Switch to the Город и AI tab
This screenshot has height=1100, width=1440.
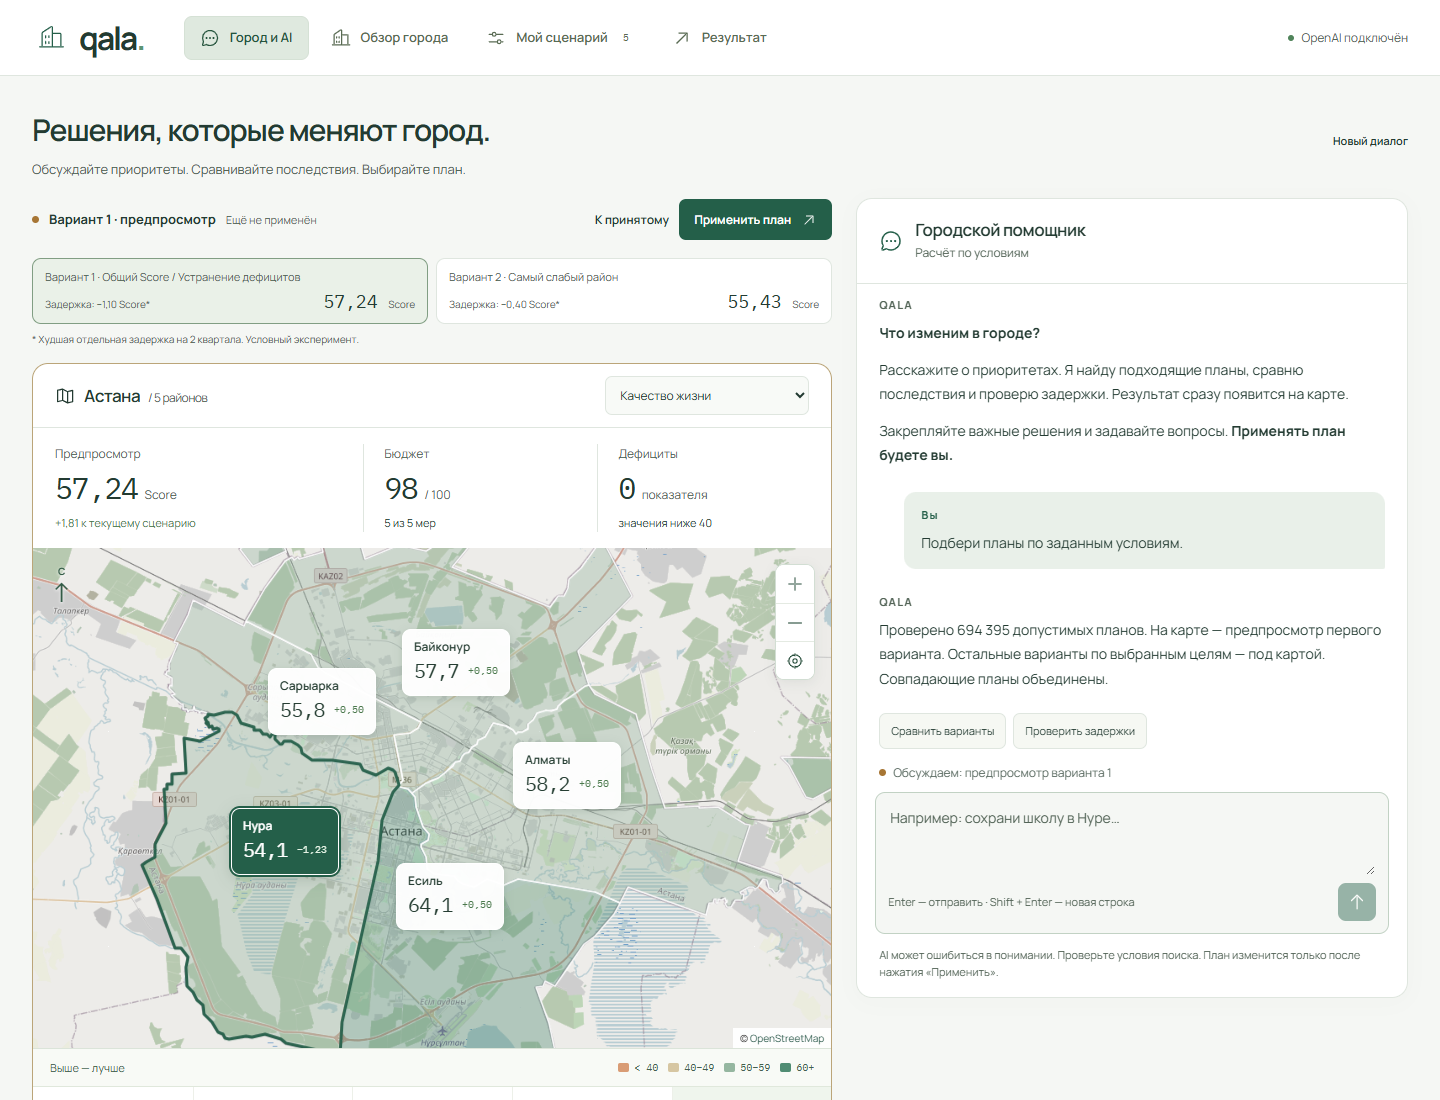click(246, 38)
